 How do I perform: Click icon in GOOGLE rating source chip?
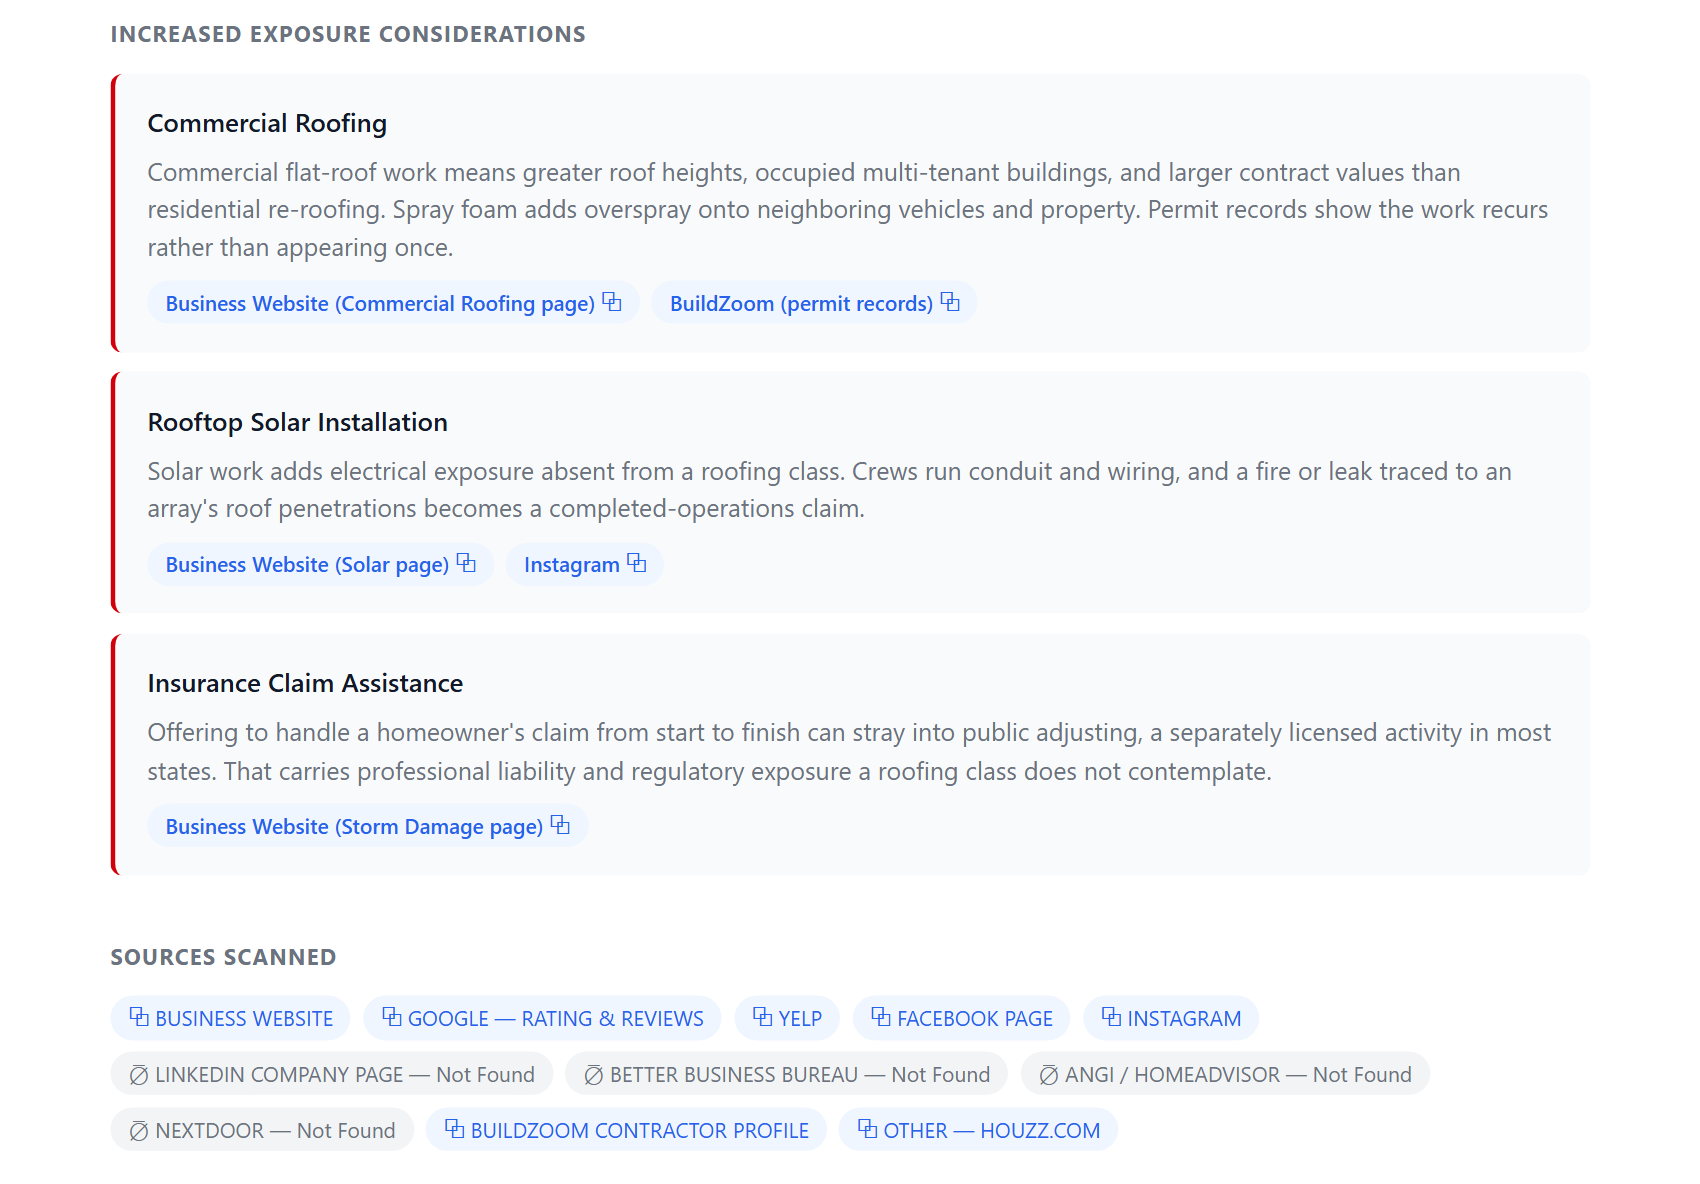pyautogui.click(x=392, y=1017)
